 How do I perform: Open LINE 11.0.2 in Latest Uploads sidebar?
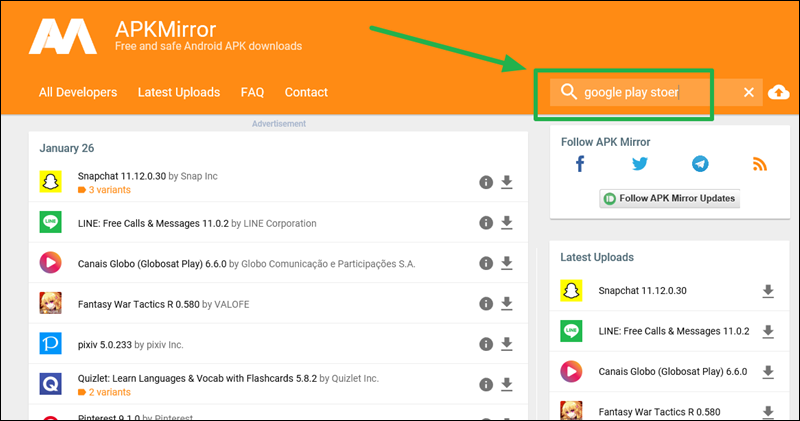point(674,331)
